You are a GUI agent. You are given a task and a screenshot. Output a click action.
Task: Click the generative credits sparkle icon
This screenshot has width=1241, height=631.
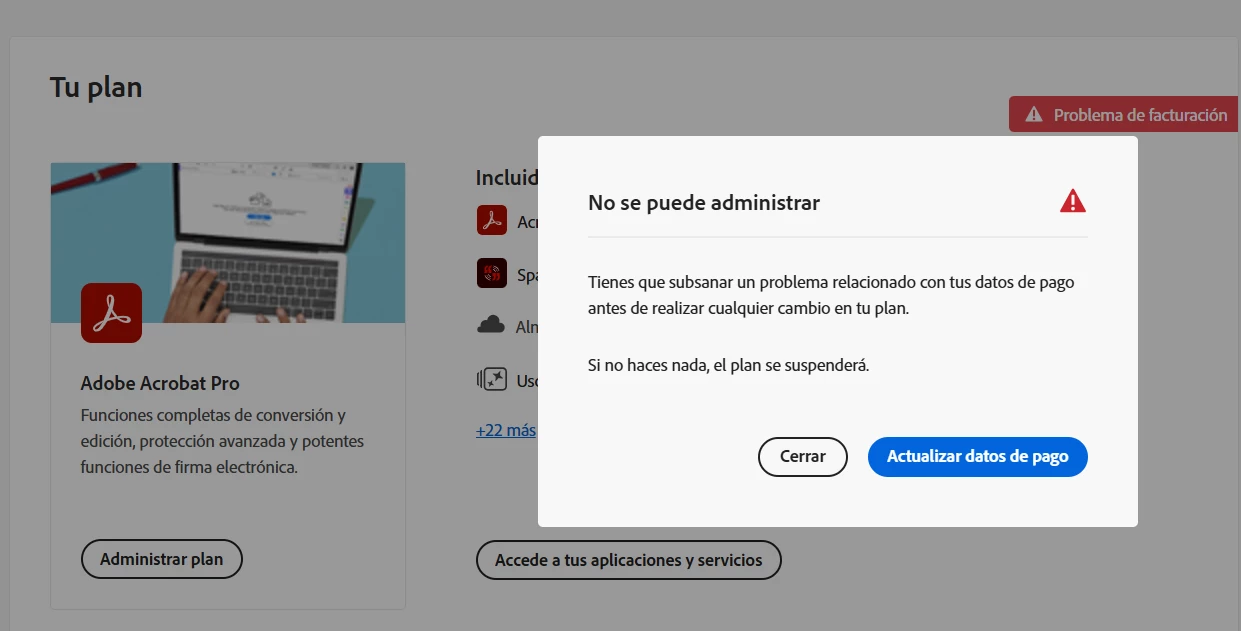coord(492,379)
